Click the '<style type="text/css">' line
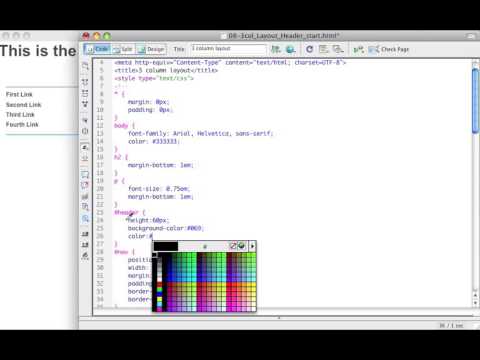Screen dimensions: 480x360 click(154, 78)
